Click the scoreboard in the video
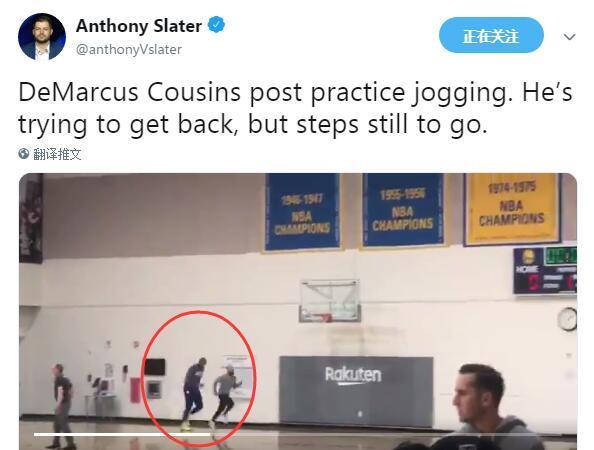594x450 pixels. pyautogui.click(x=545, y=270)
